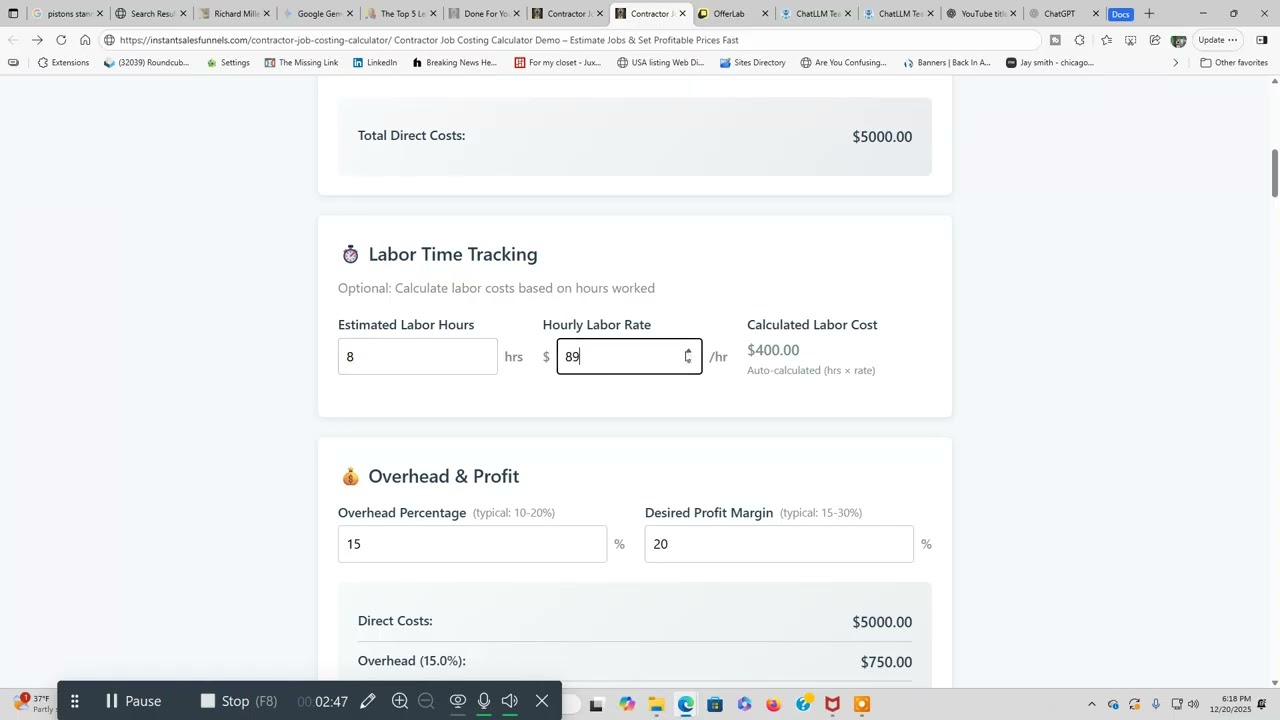This screenshot has height=720, width=1280.
Task: Click the zoom in magnifier in recorder bar
Action: (400, 701)
